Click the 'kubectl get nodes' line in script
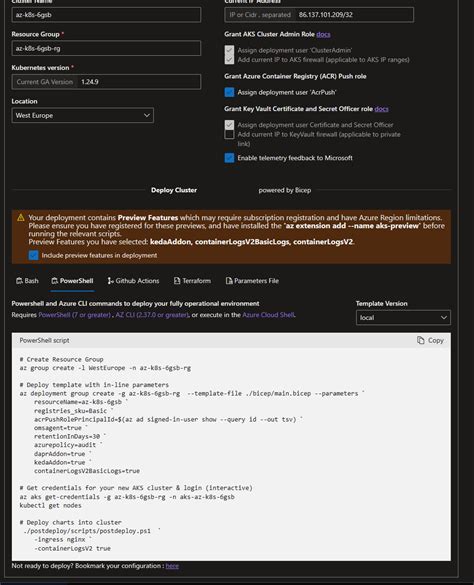This screenshot has width=474, height=585. pyautogui.click(x=50, y=506)
